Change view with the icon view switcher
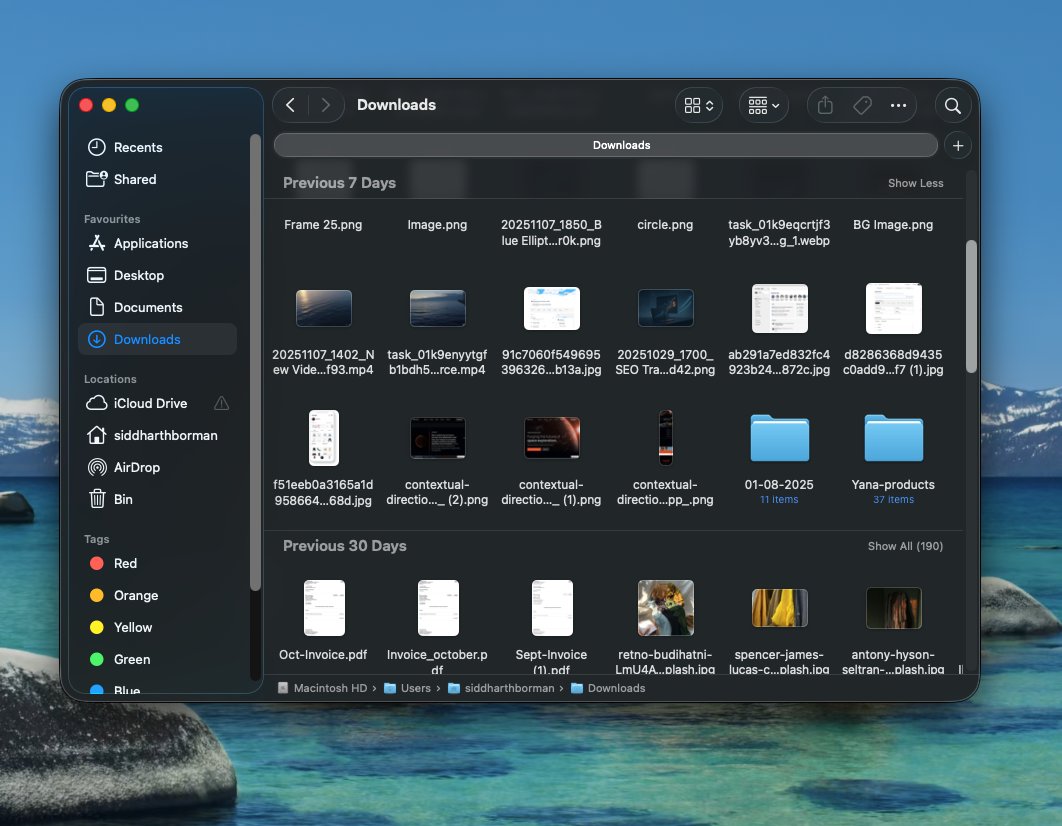The width and height of the screenshot is (1062, 826). coord(698,106)
